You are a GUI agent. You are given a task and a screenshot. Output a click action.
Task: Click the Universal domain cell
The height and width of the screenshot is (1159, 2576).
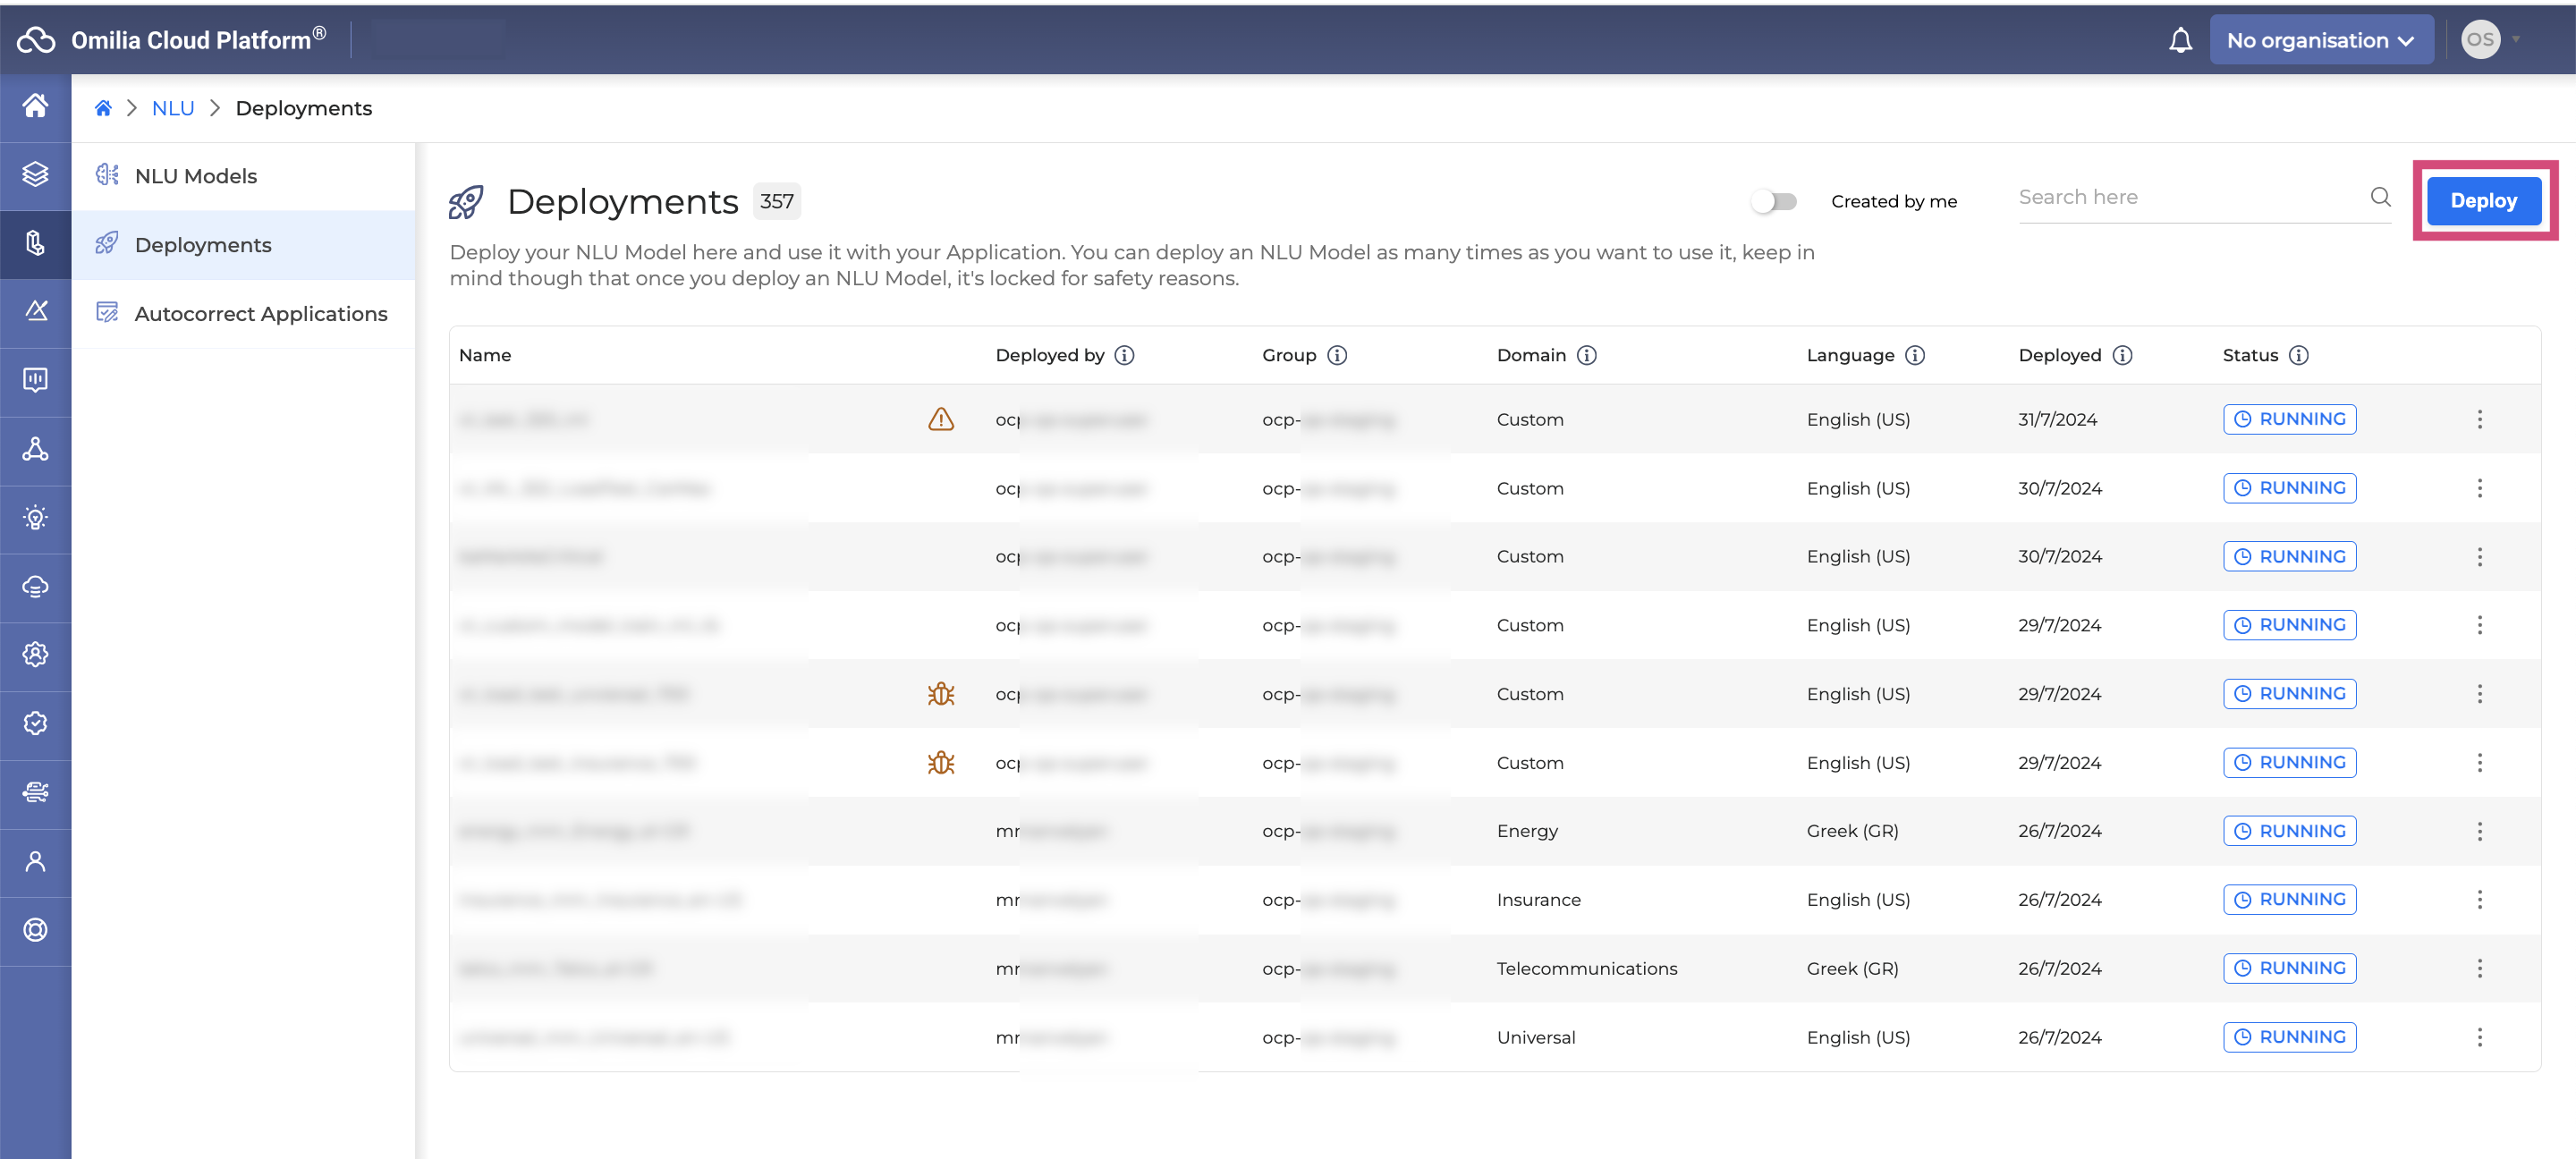pos(1536,1037)
